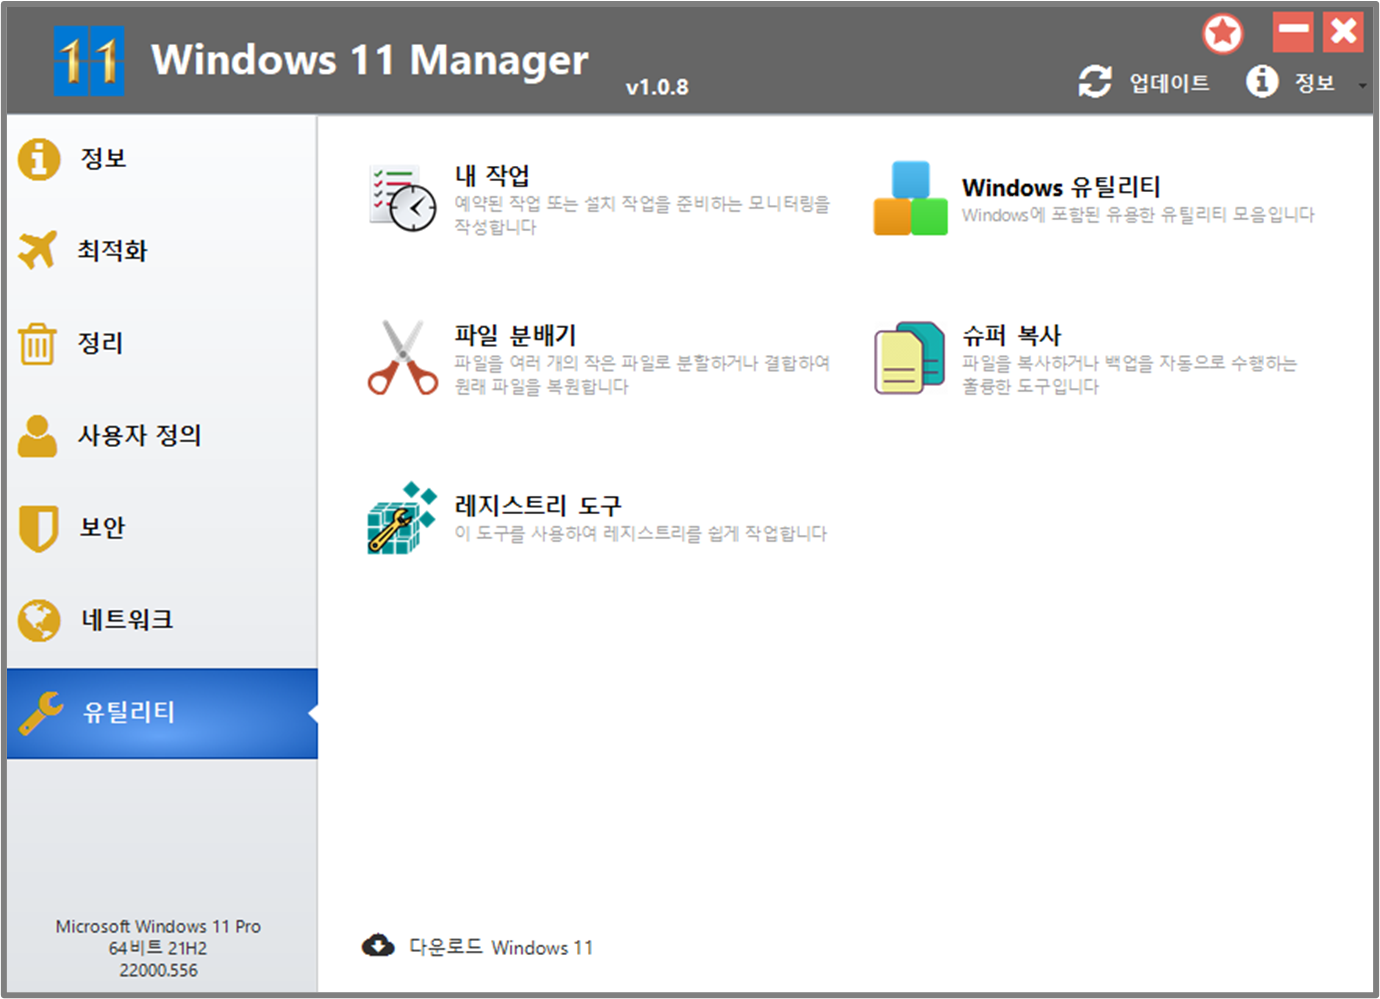Click the 보안 shield icon
This screenshot has height=999, width=1380.
(x=38, y=528)
